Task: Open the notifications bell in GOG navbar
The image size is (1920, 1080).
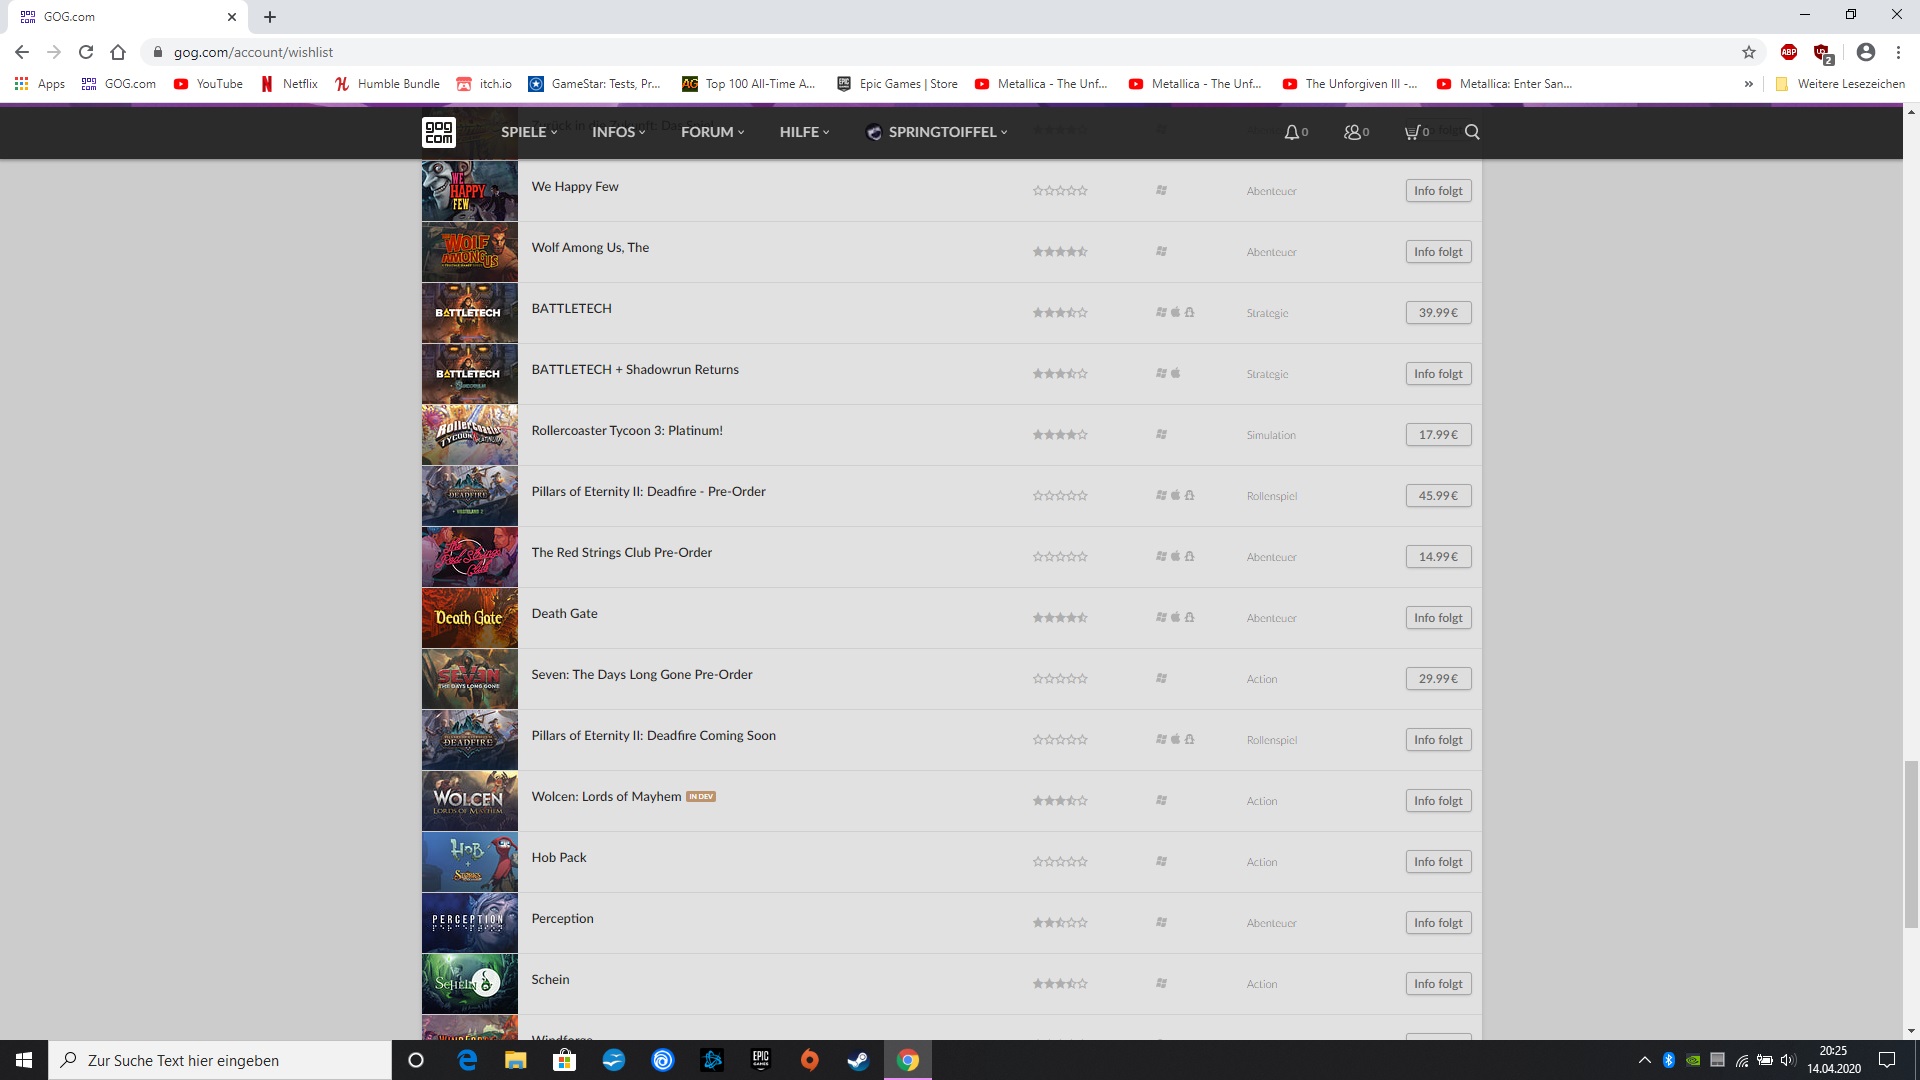Action: point(1296,132)
